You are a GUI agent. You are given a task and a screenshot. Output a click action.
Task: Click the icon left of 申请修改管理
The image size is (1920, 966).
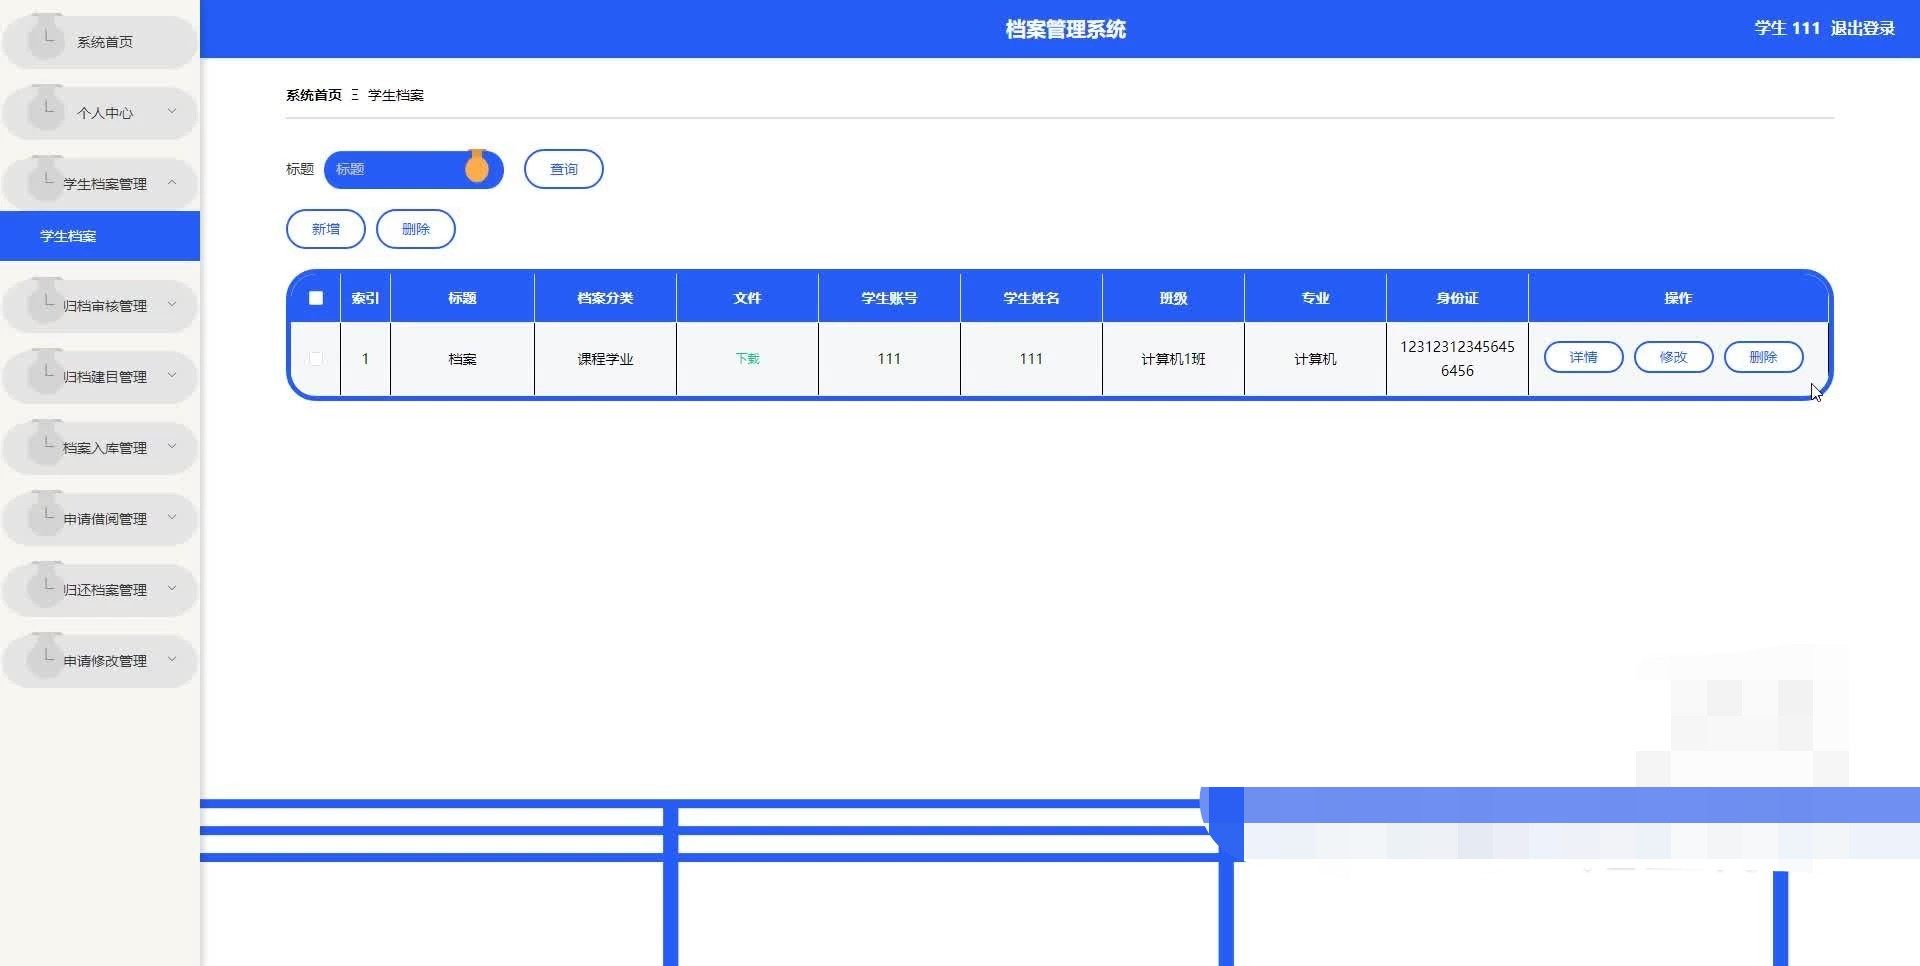46,657
